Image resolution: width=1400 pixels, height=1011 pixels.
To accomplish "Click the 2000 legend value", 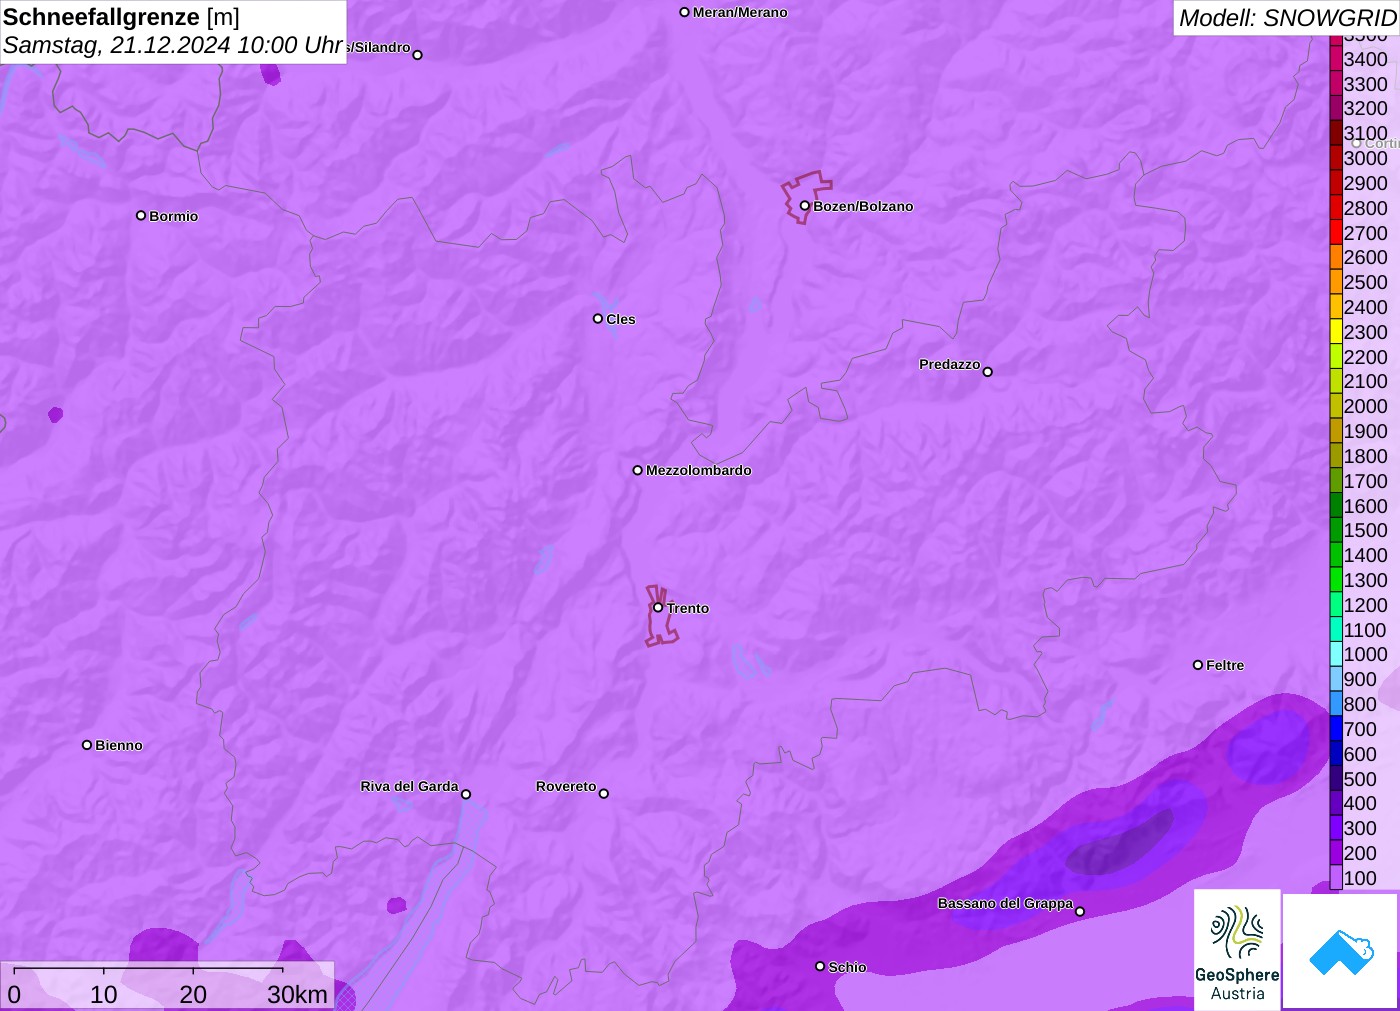I will click(1365, 406).
